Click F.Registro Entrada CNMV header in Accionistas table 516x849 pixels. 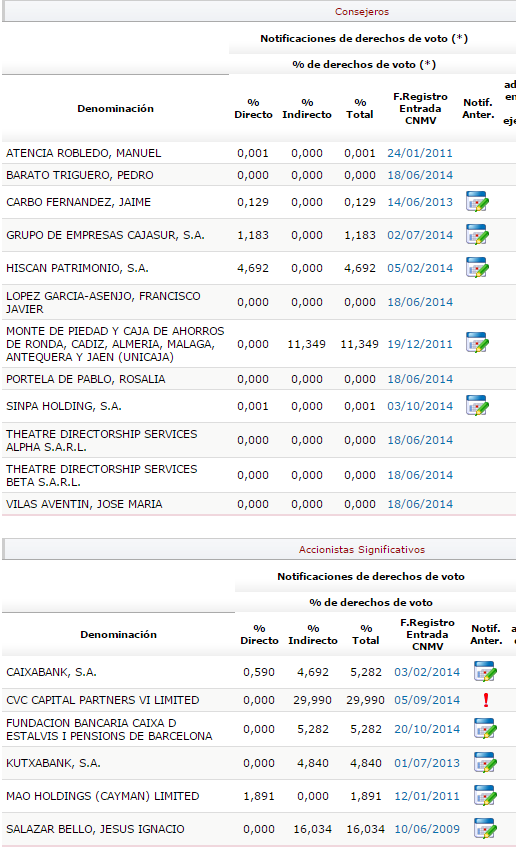[x=427, y=635]
